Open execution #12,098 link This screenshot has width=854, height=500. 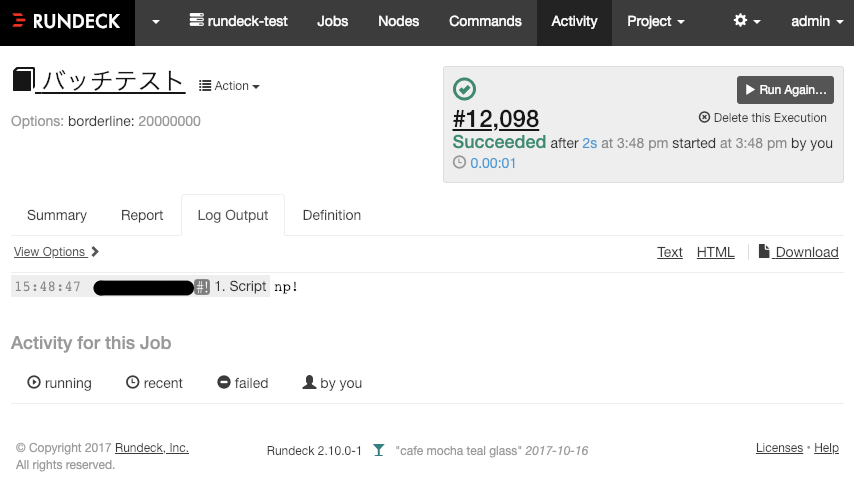tap(496, 119)
